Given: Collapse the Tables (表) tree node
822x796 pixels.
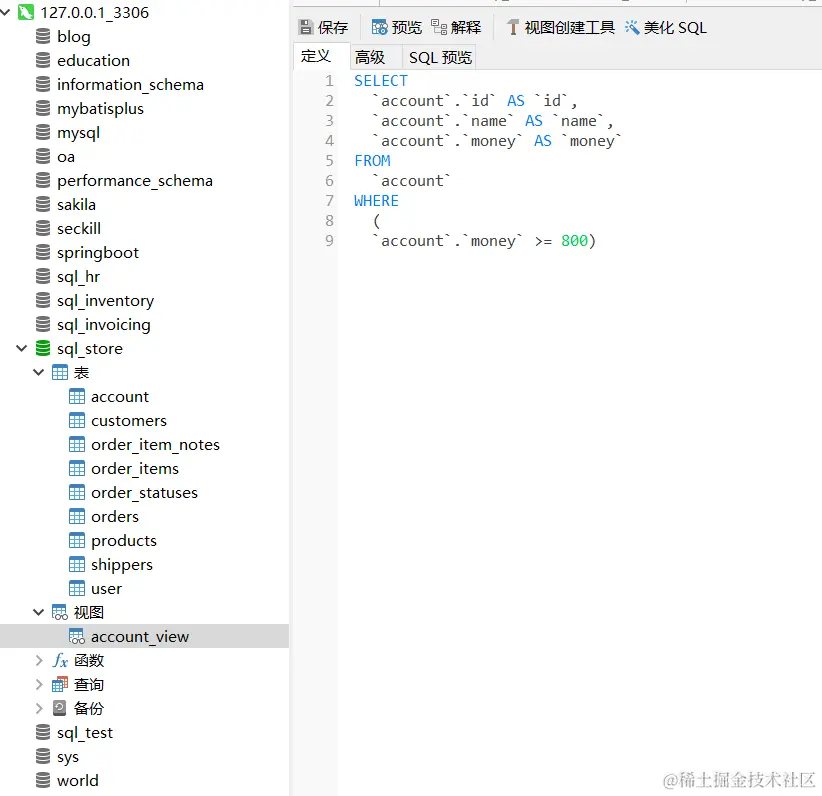Looking at the screenshot, I should [x=38, y=372].
